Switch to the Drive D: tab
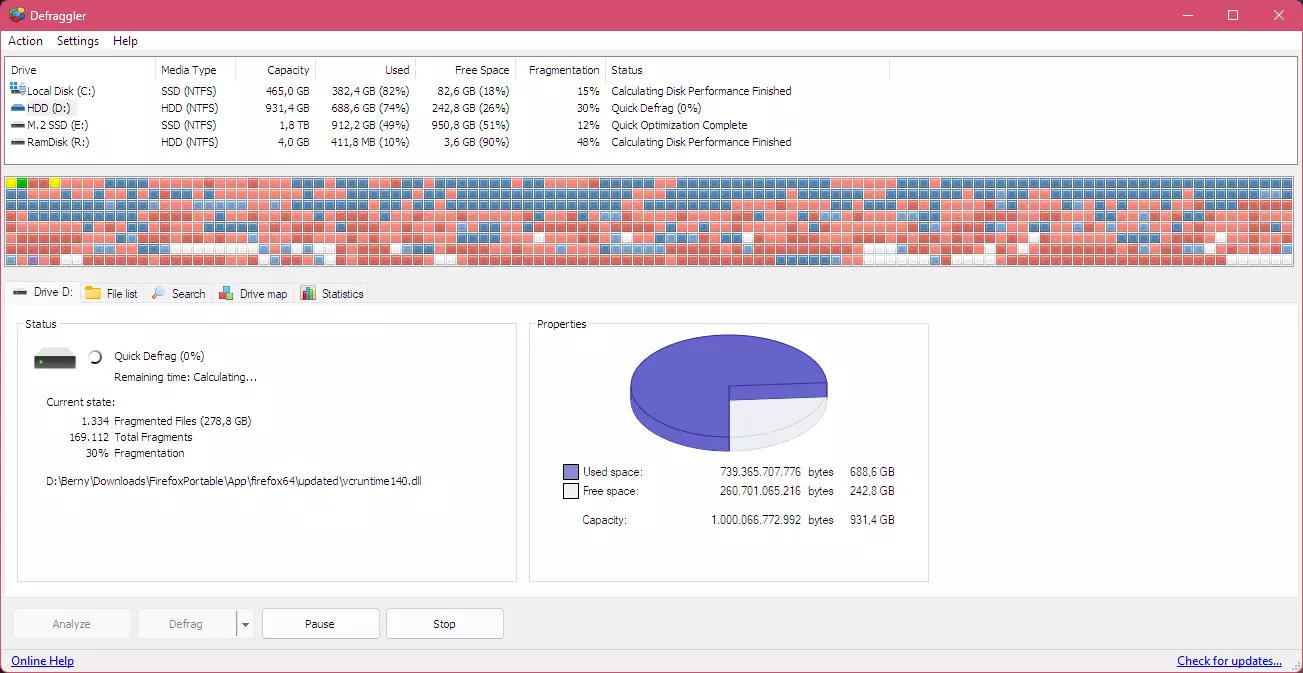The width and height of the screenshot is (1303, 673). tap(43, 292)
